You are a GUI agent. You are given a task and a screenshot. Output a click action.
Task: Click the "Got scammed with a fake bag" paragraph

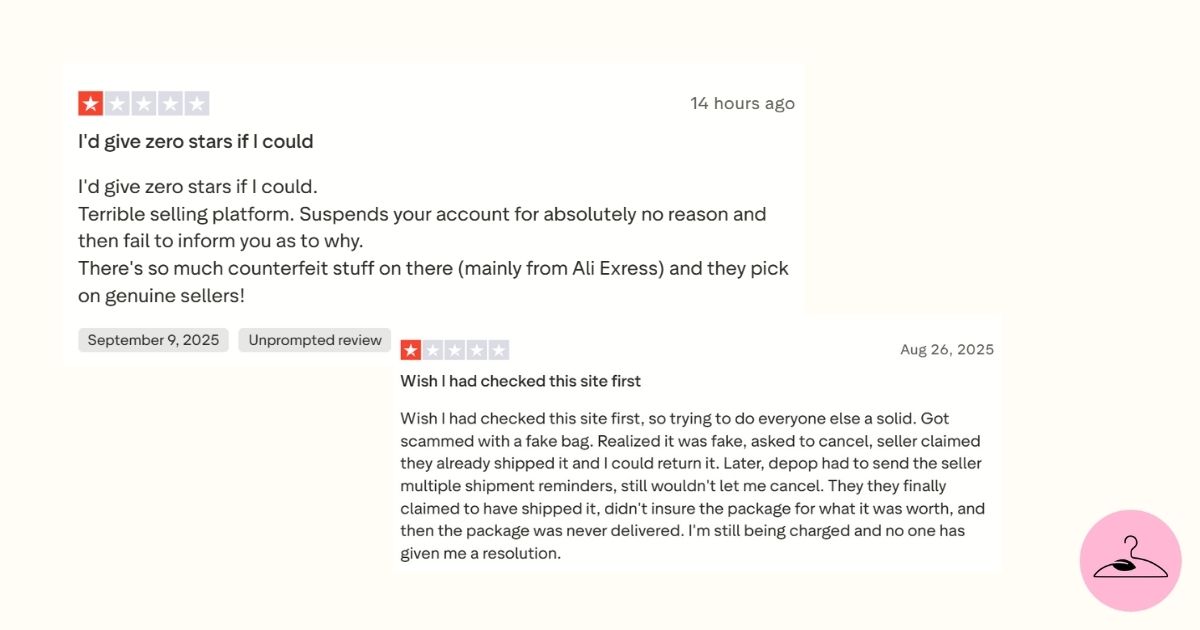click(x=690, y=485)
